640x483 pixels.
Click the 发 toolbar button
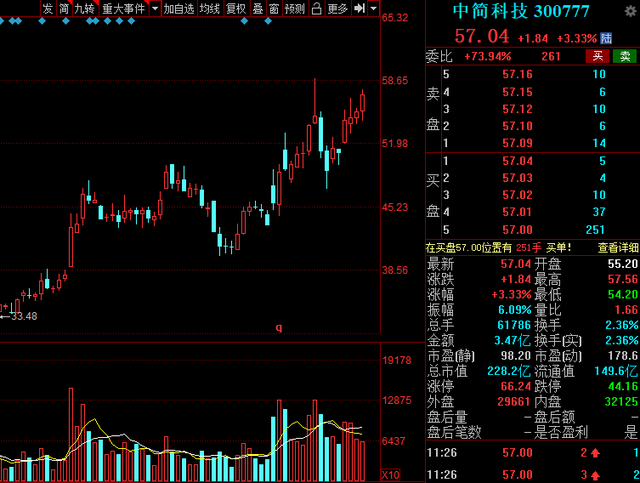click(x=48, y=8)
